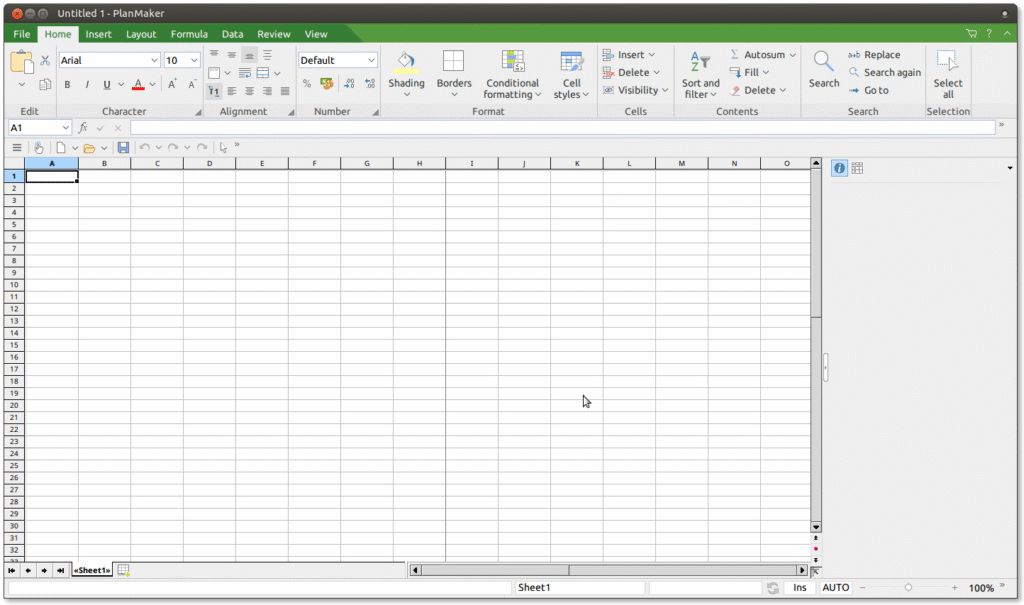1024x605 pixels.
Task: Click the scissors Cut icon
Action: (x=45, y=61)
